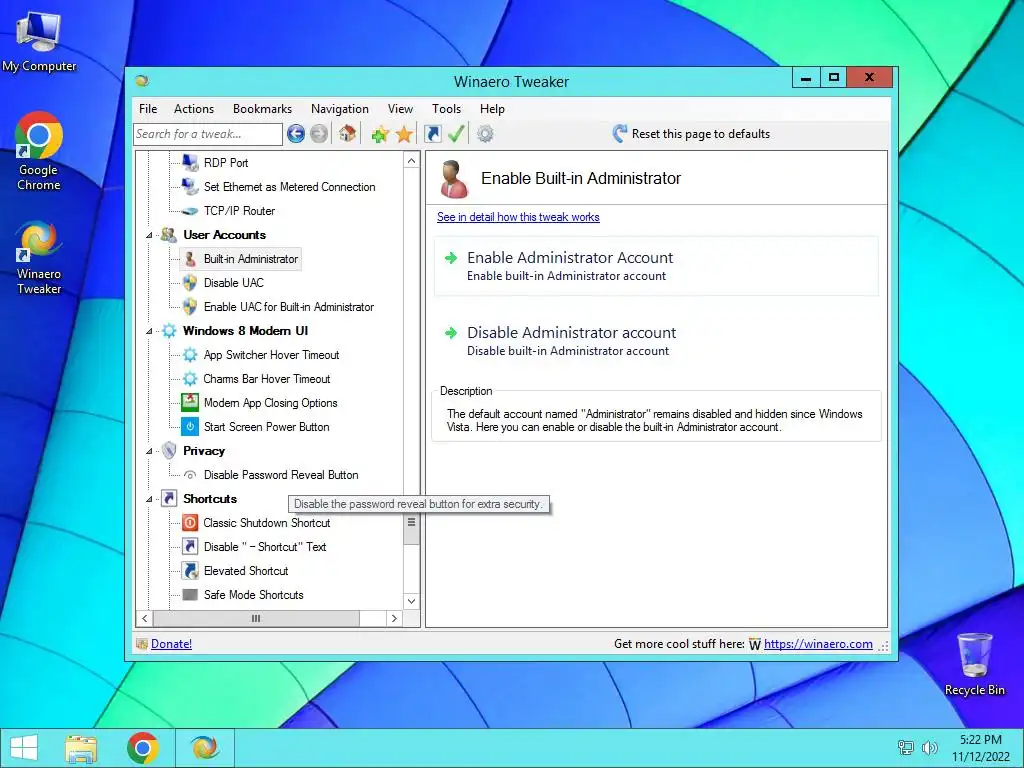Open the Tools menu
This screenshot has width=1024, height=768.
tap(447, 109)
